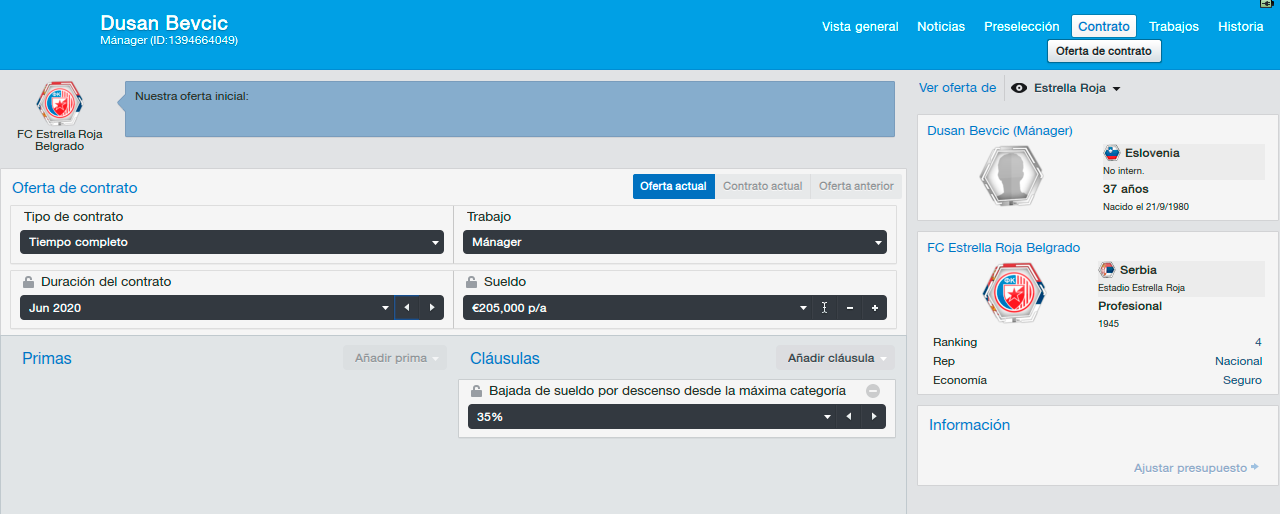The image size is (1280, 514).
Task: Toggle the lock on Duración del contrato
Action: click(x=28, y=282)
